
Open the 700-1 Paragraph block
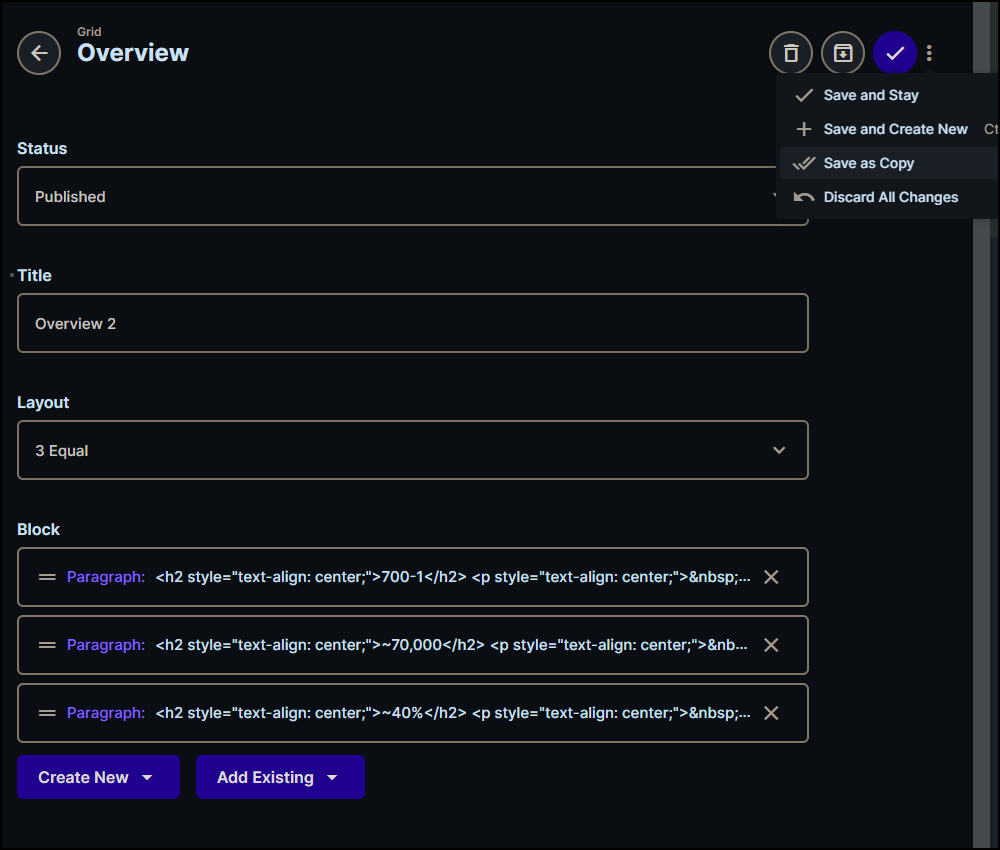413,577
